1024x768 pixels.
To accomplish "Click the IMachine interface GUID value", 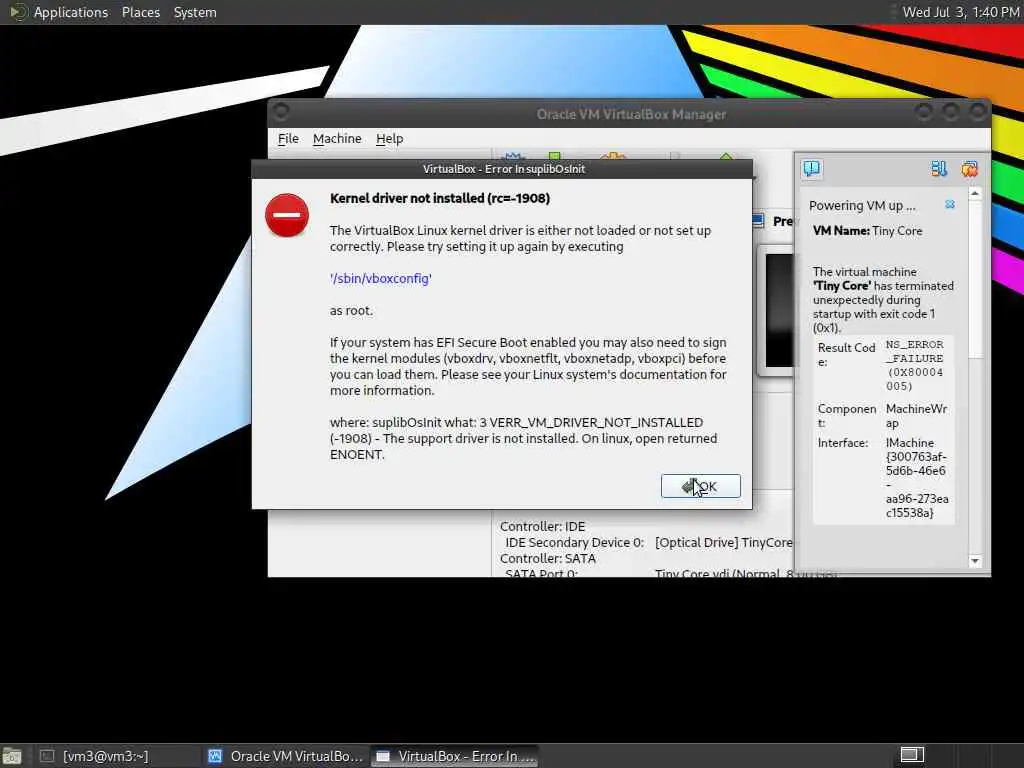I will tap(917, 477).
